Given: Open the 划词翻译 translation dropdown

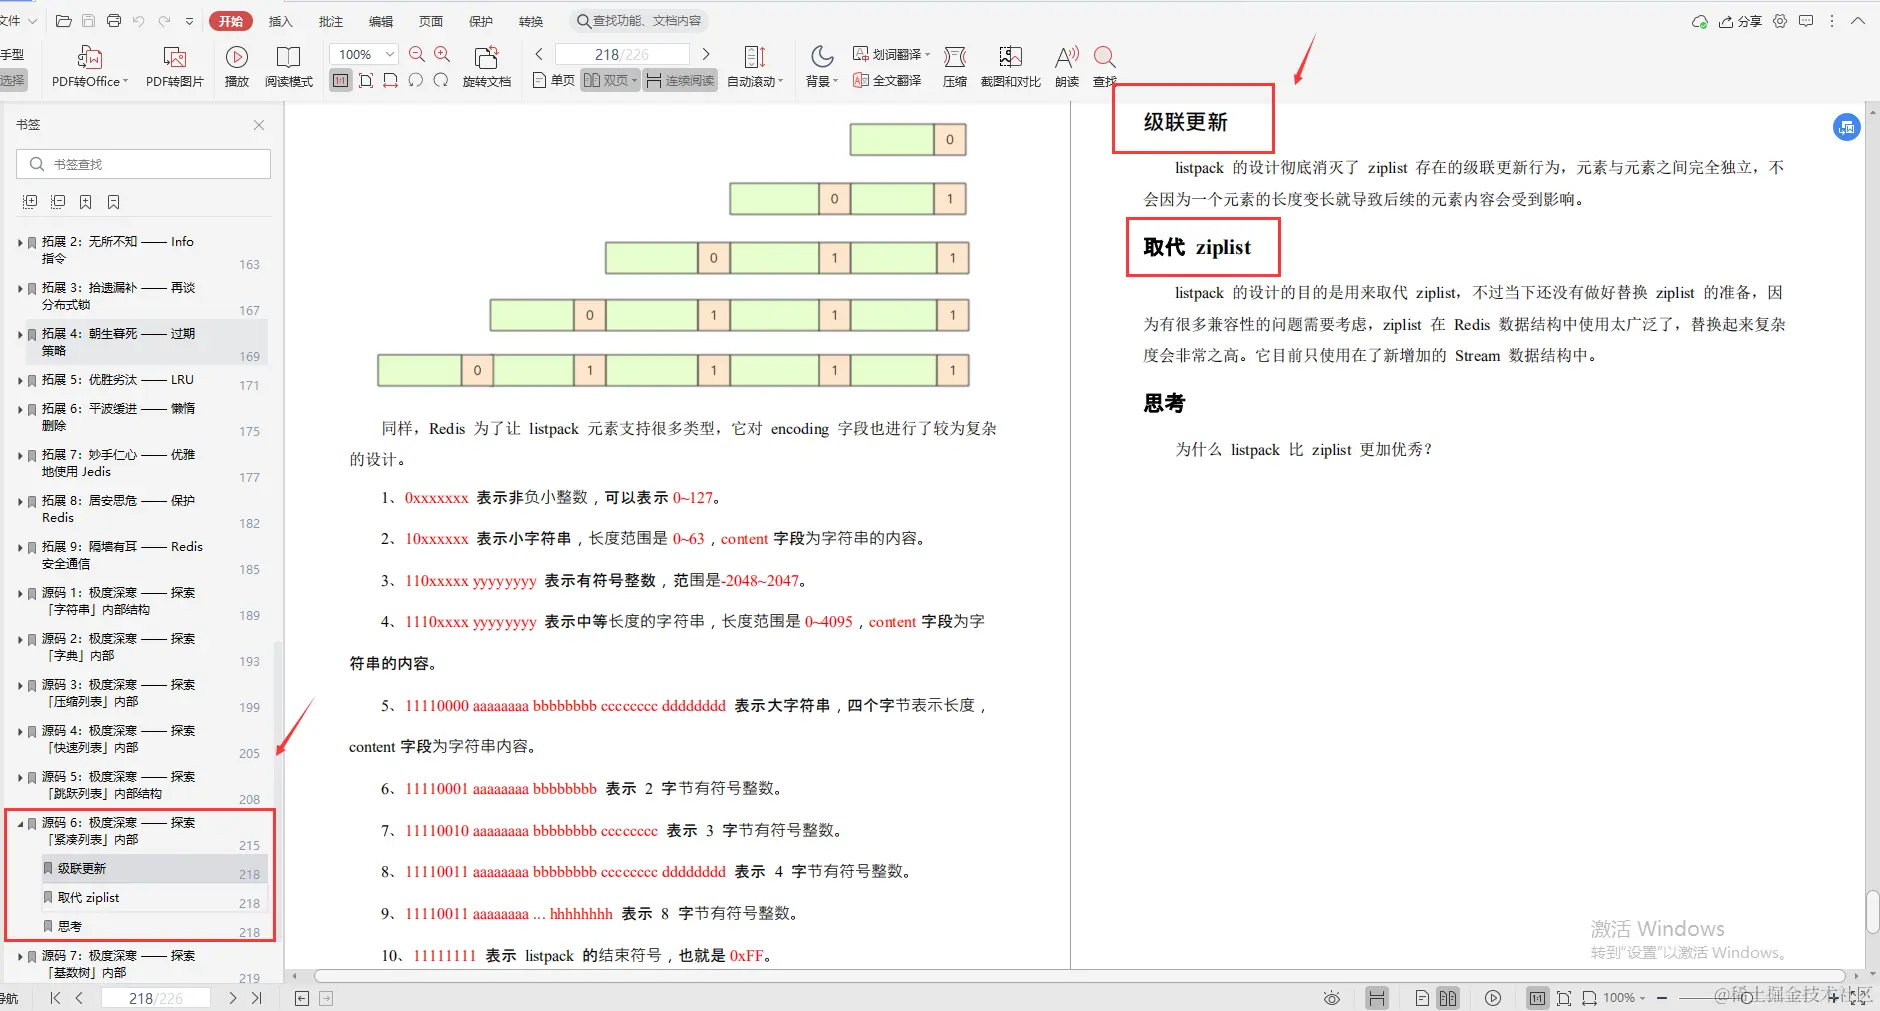Looking at the screenshot, I should click(889, 52).
